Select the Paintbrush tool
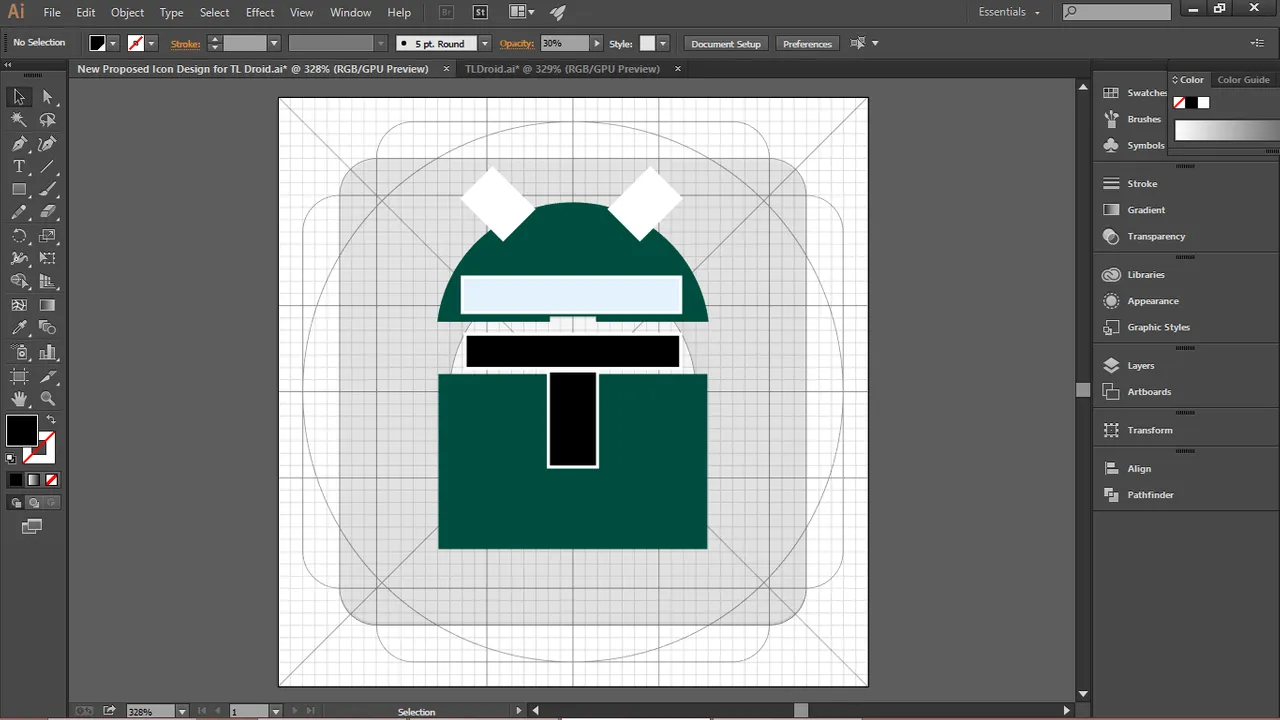This screenshot has height=720, width=1280. (x=47, y=189)
